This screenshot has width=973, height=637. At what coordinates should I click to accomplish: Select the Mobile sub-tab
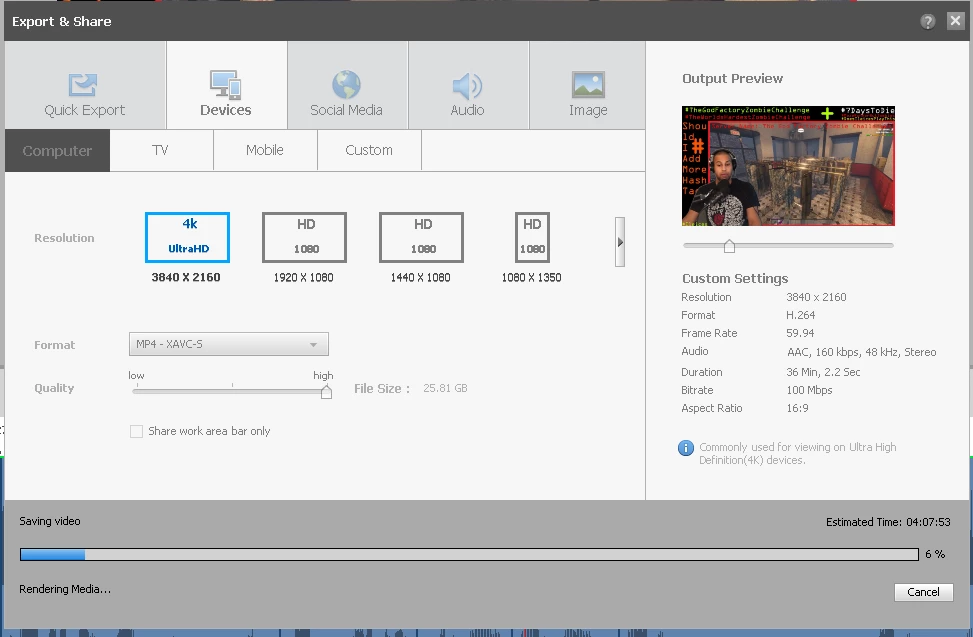click(265, 150)
